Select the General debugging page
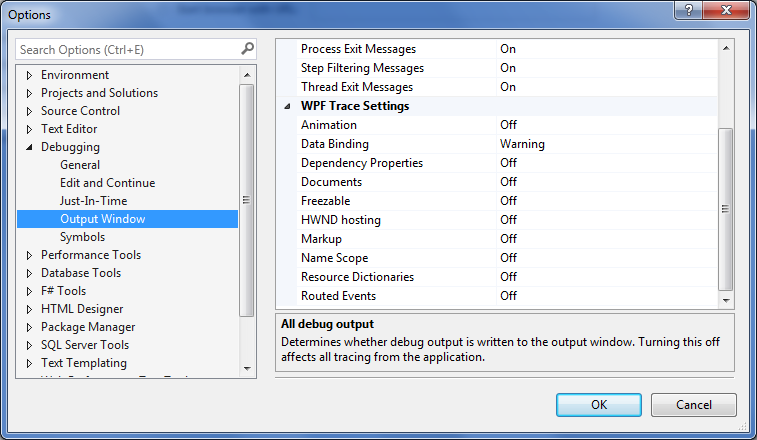The width and height of the screenshot is (757, 440). point(80,165)
